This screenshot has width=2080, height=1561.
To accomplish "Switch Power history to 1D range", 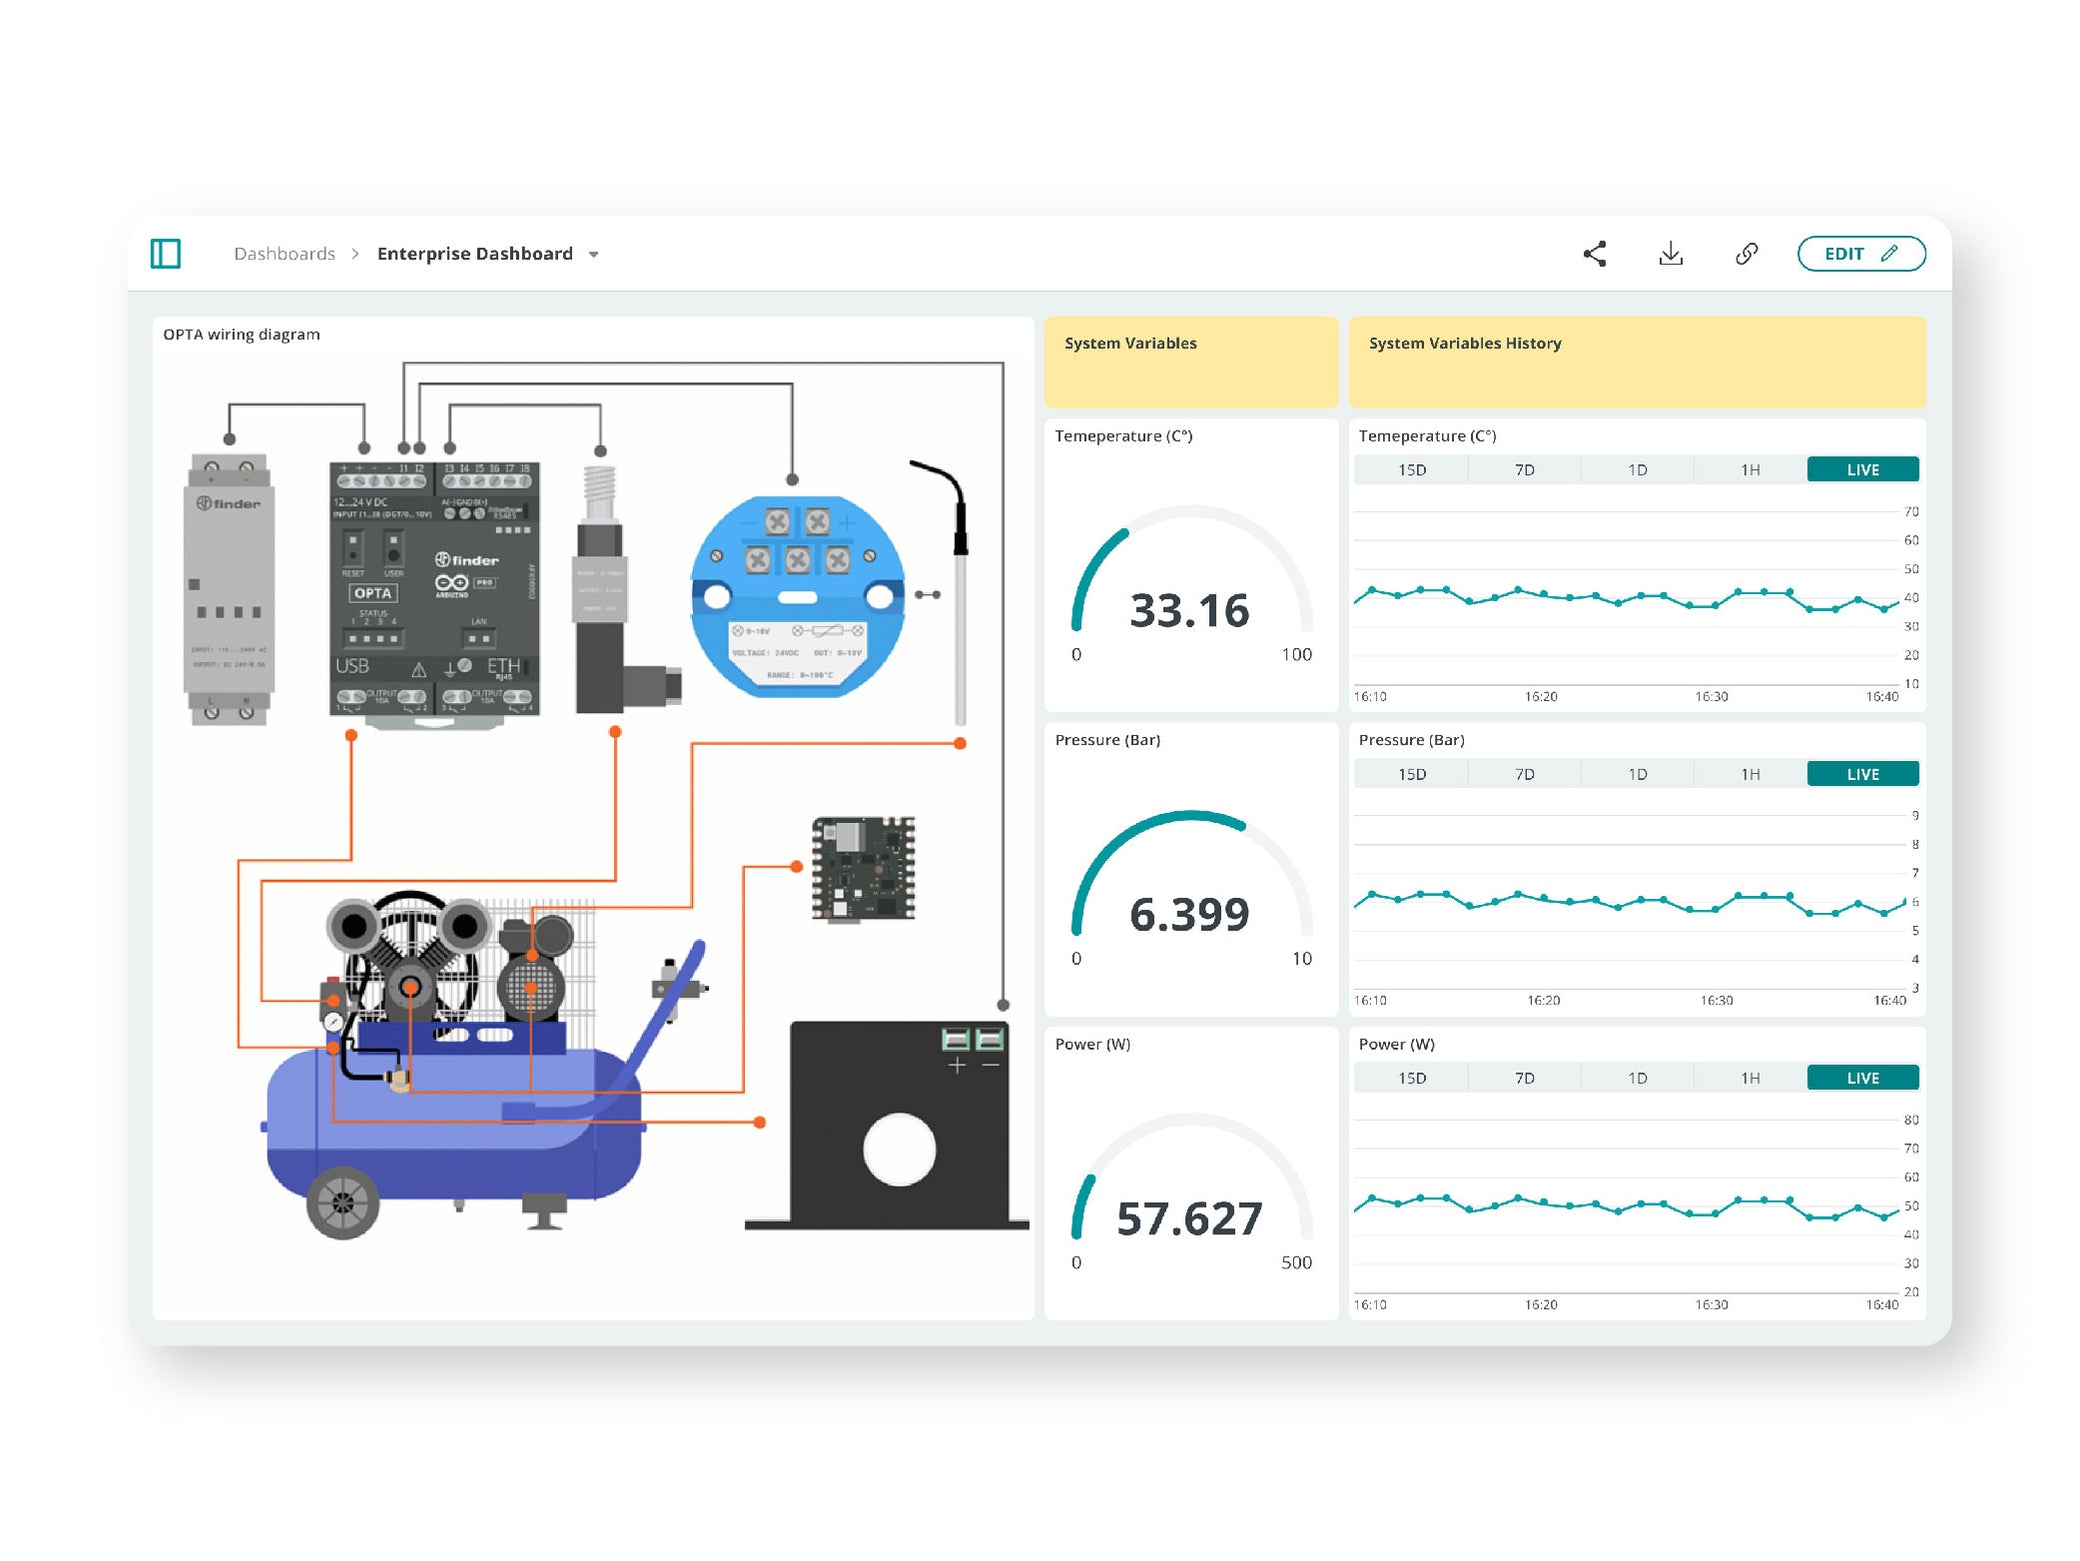I will [x=1637, y=1077].
